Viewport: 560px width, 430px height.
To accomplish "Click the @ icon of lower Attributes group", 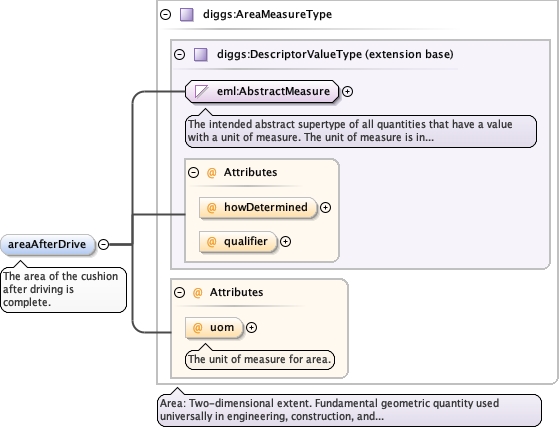I will 198,292.
